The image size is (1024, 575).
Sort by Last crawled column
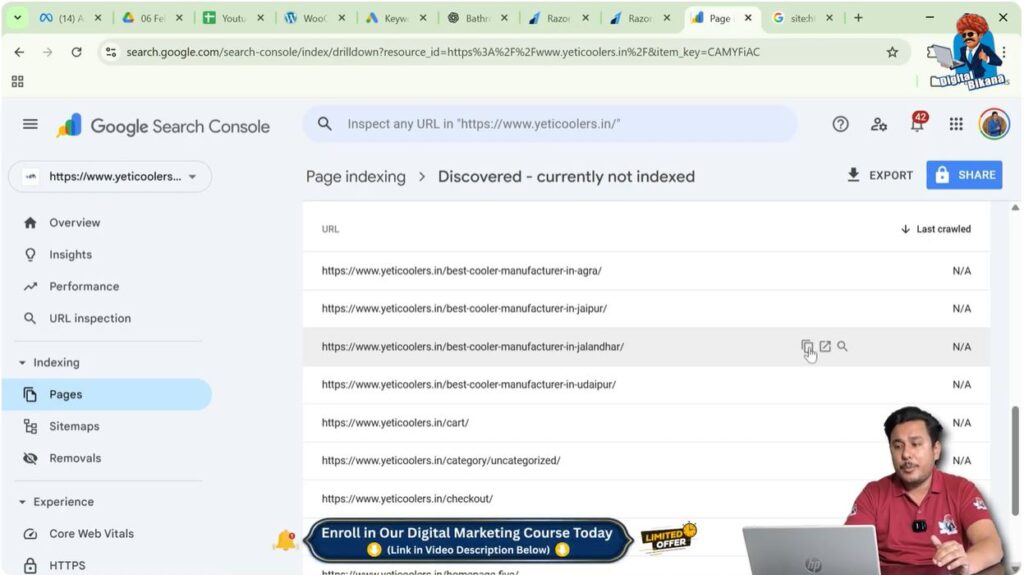click(935, 229)
